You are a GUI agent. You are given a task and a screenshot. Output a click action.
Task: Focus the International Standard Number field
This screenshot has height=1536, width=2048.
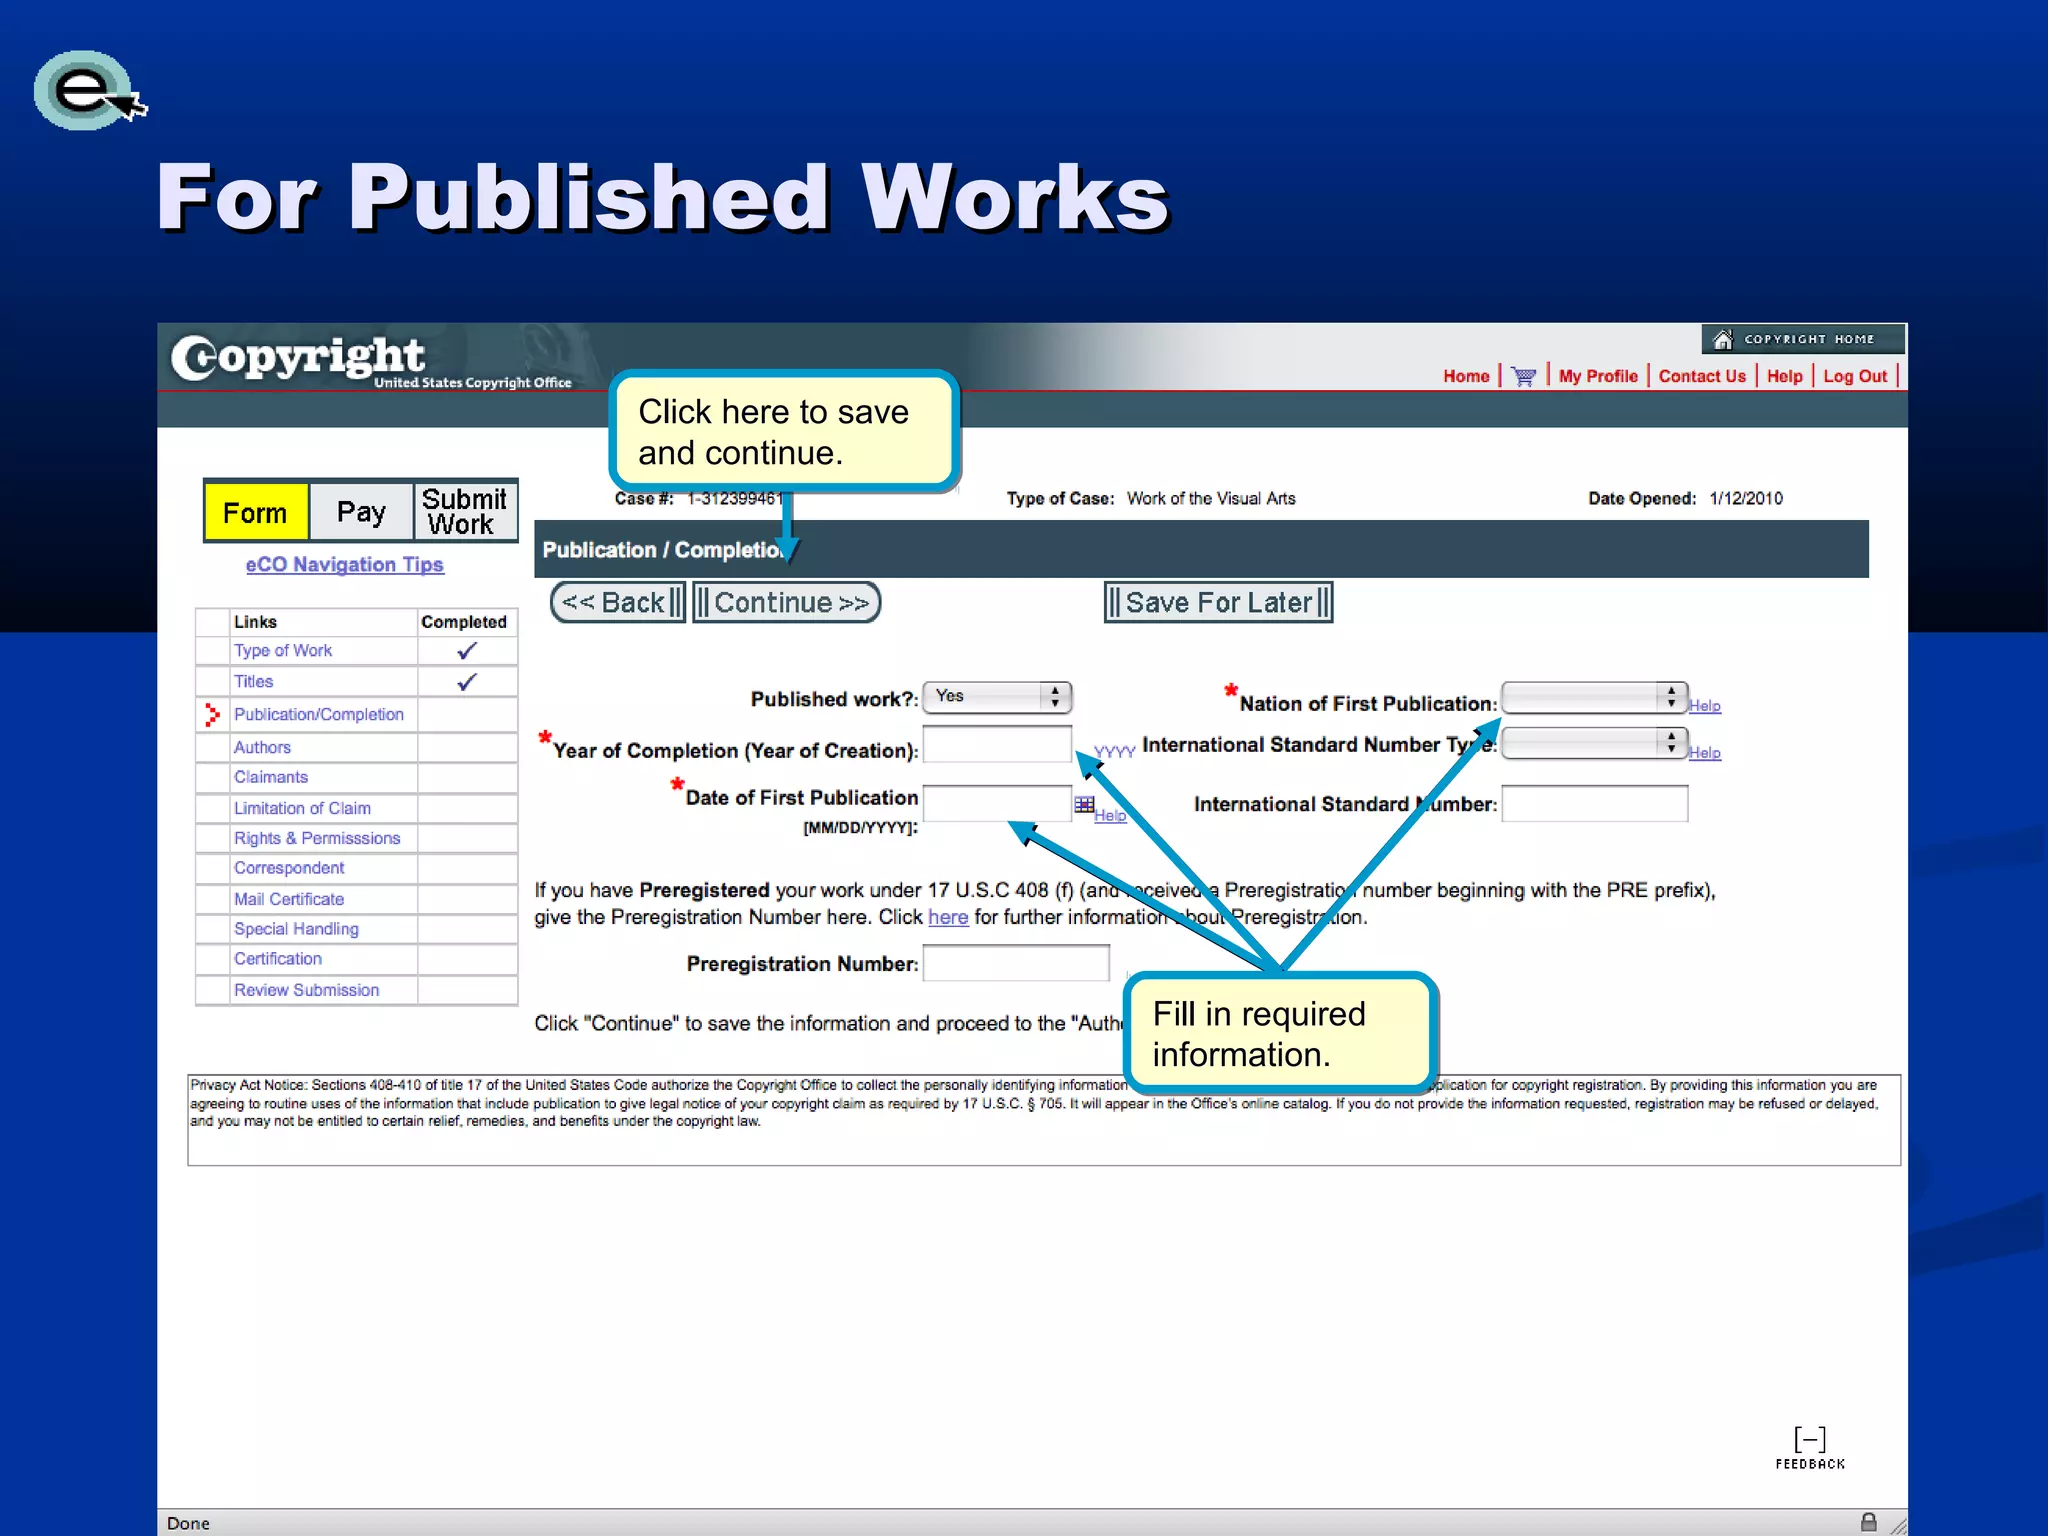pos(1595,803)
